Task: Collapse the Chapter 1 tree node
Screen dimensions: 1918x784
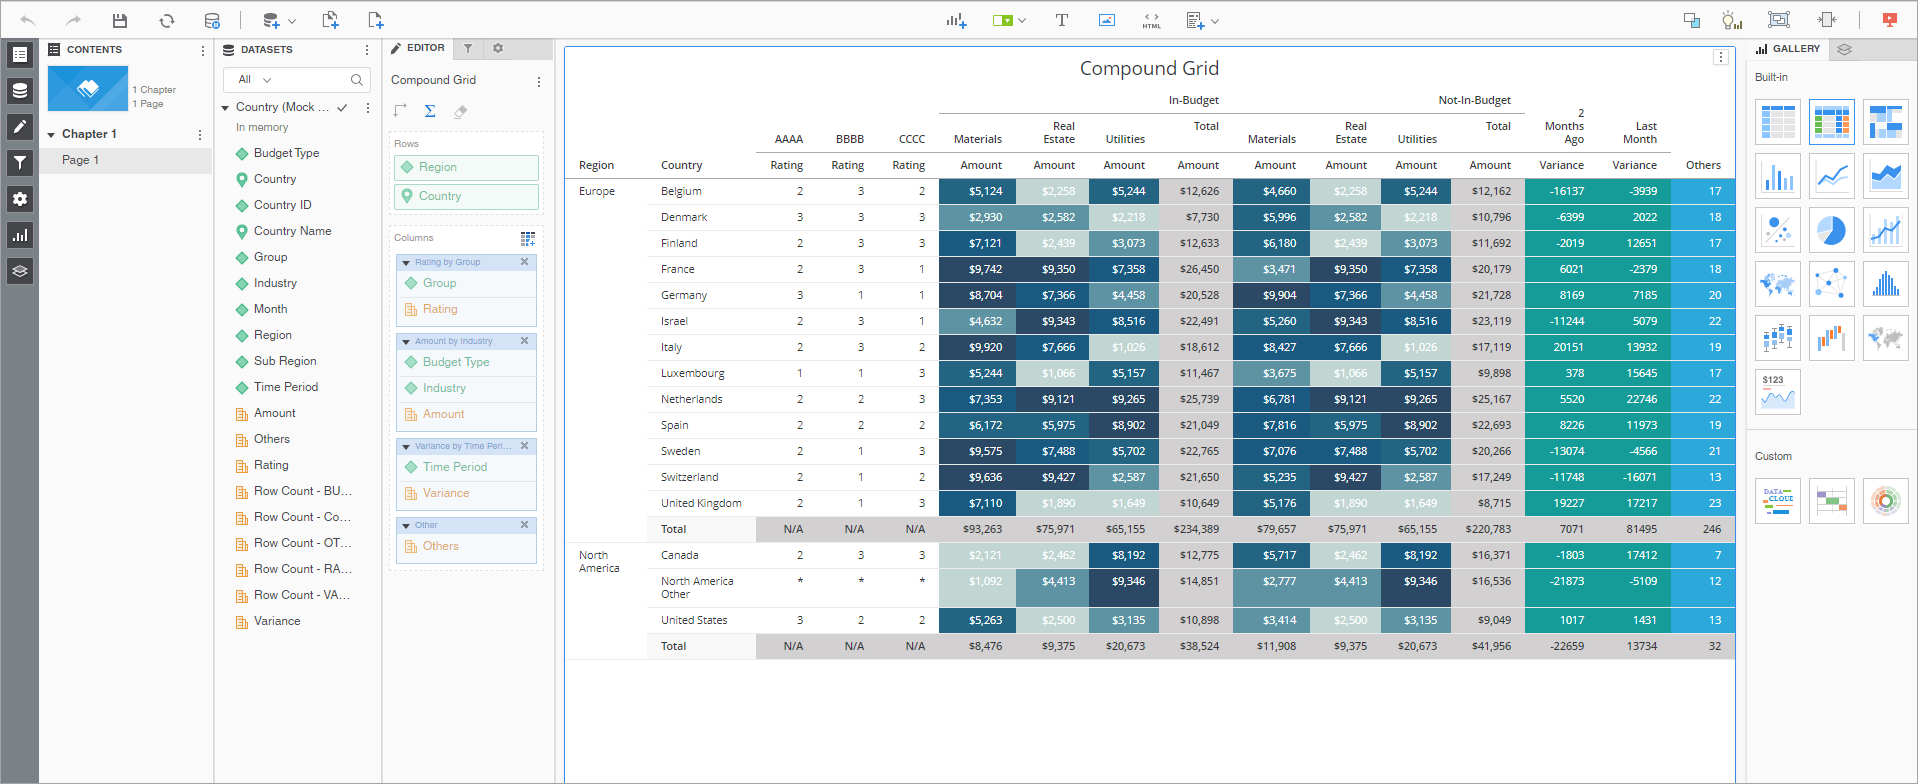Action: click(51, 135)
